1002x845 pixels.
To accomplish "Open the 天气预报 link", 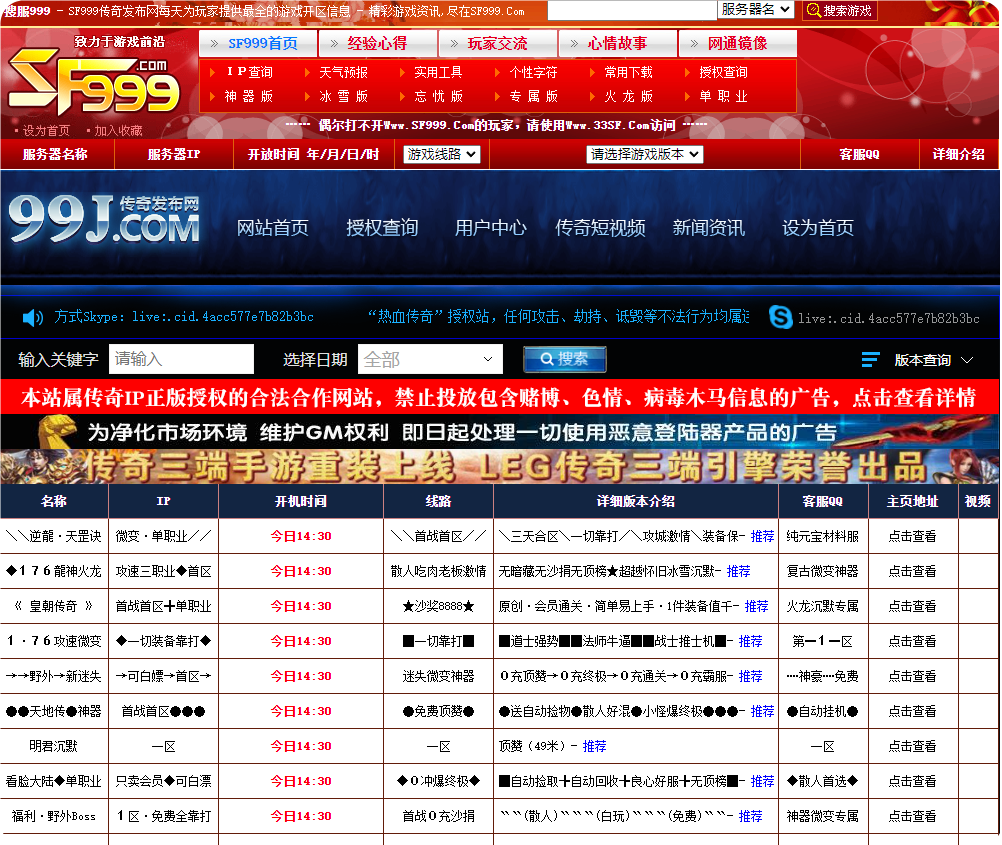I will pos(343,73).
